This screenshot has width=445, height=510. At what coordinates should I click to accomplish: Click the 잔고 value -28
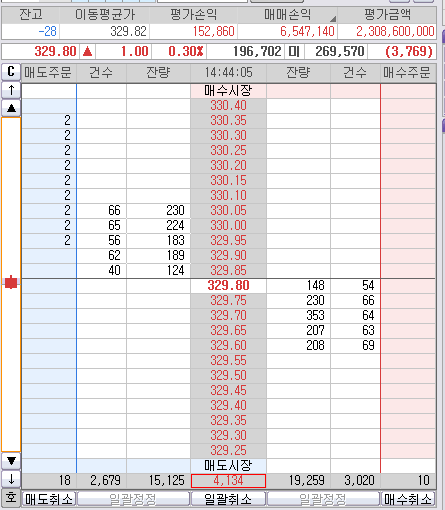pyautogui.click(x=48, y=32)
